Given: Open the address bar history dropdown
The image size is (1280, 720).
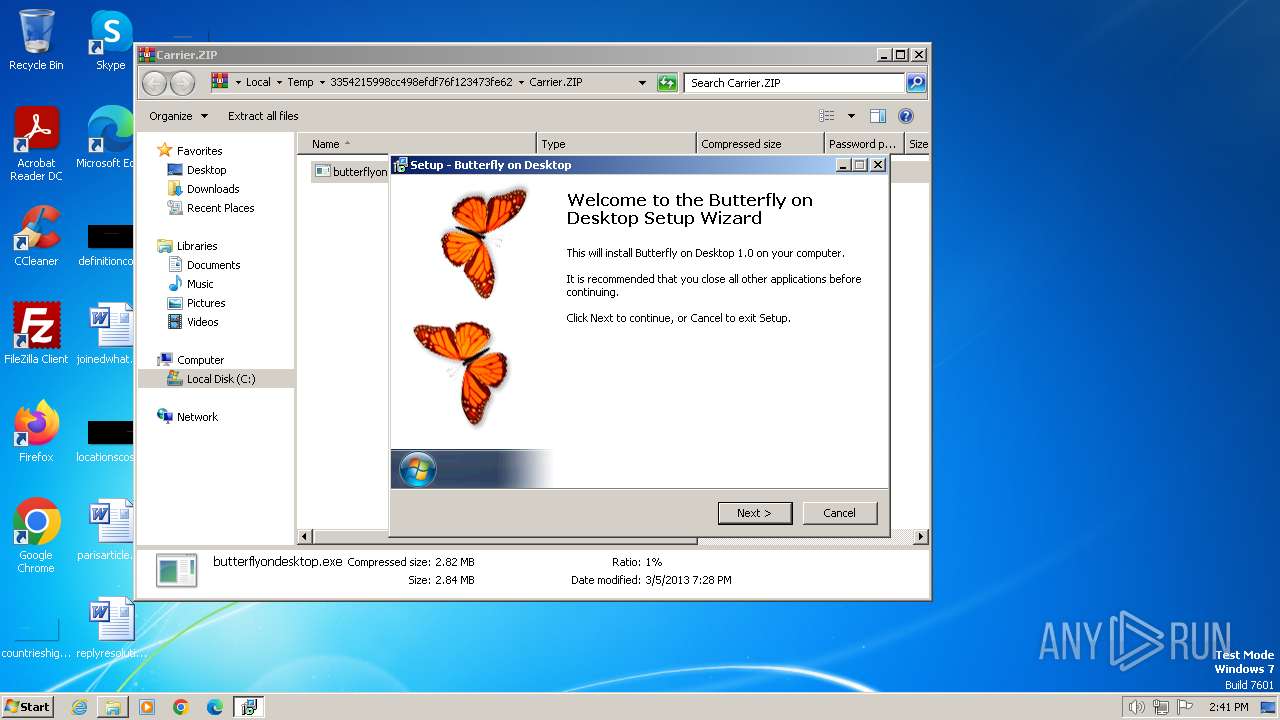Looking at the screenshot, I should (x=642, y=83).
